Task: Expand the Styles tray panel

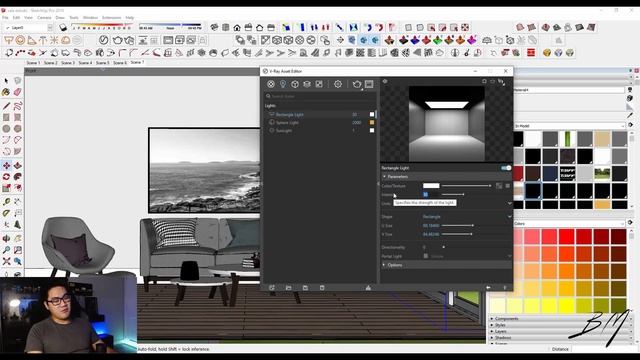Action: click(492, 325)
